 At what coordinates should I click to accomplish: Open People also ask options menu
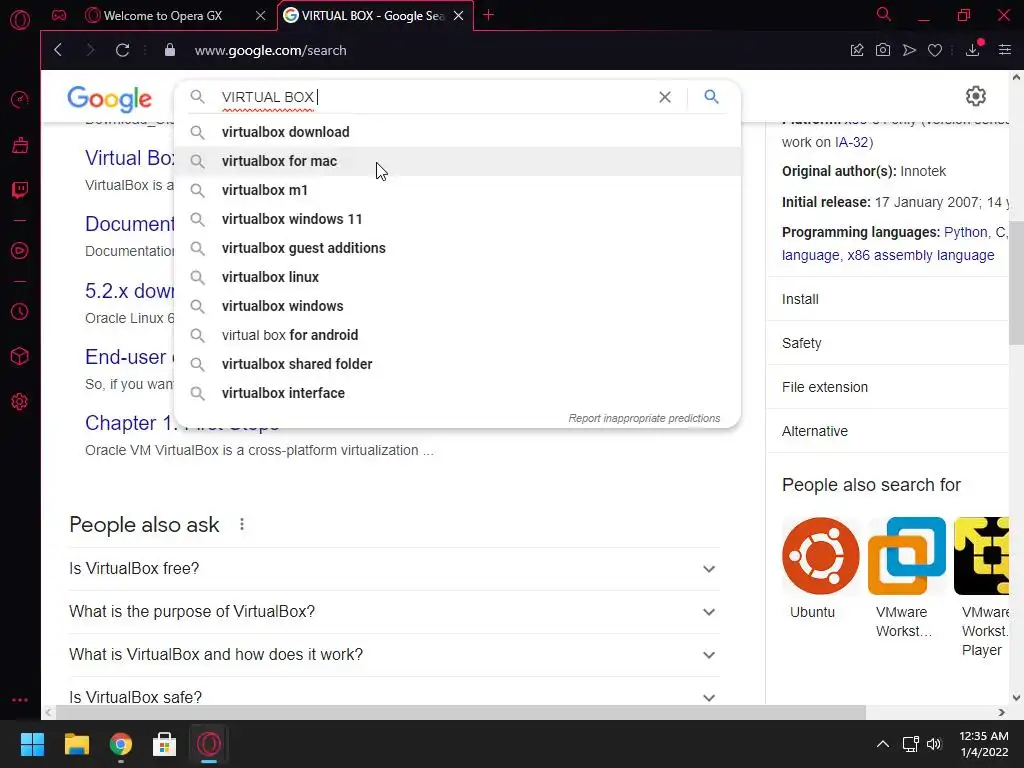242,524
